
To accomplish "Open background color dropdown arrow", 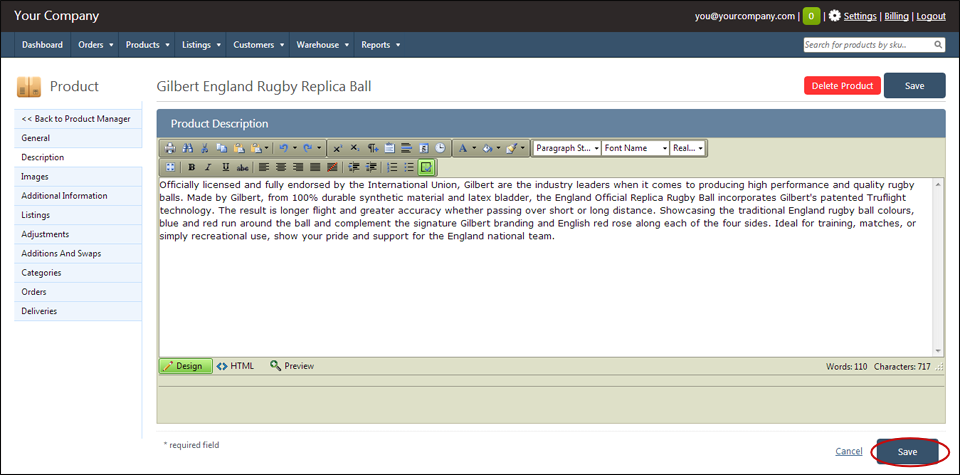I will tap(498, 148).
